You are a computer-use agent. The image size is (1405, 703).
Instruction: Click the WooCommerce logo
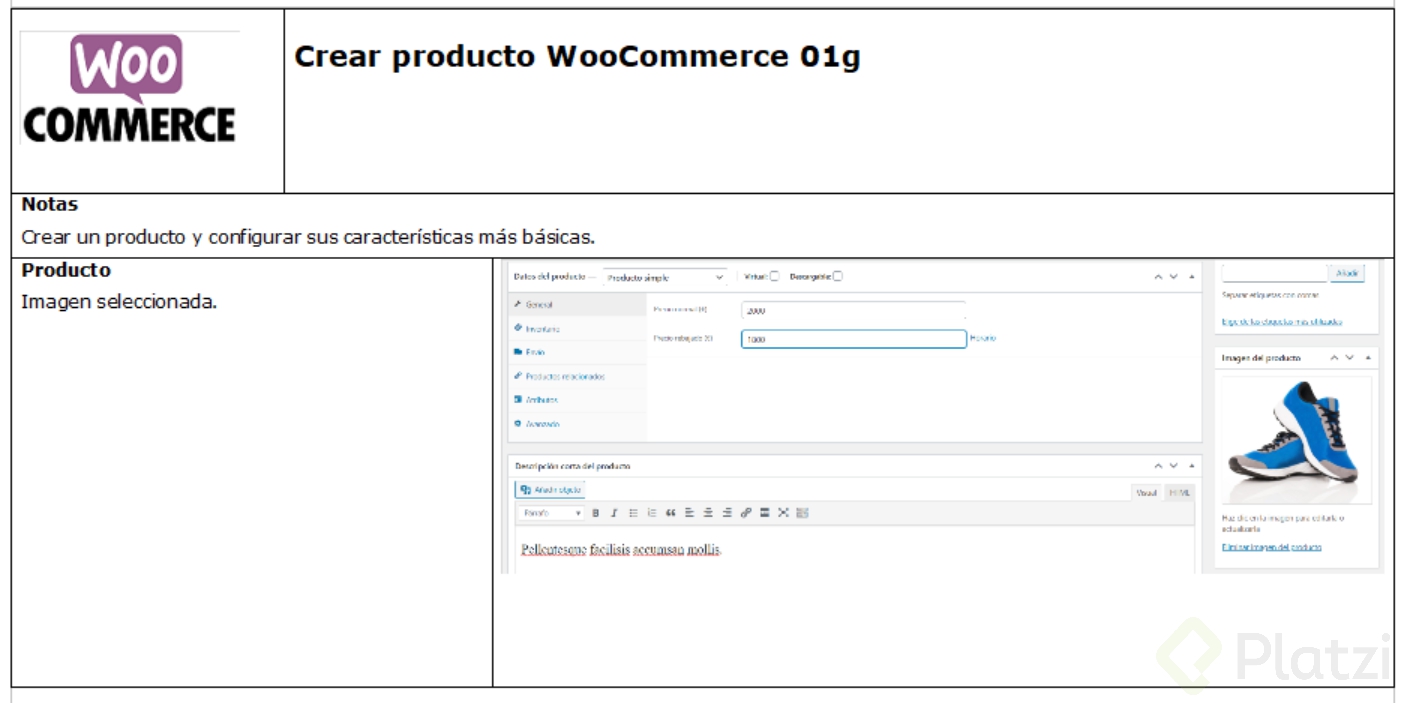129,89
